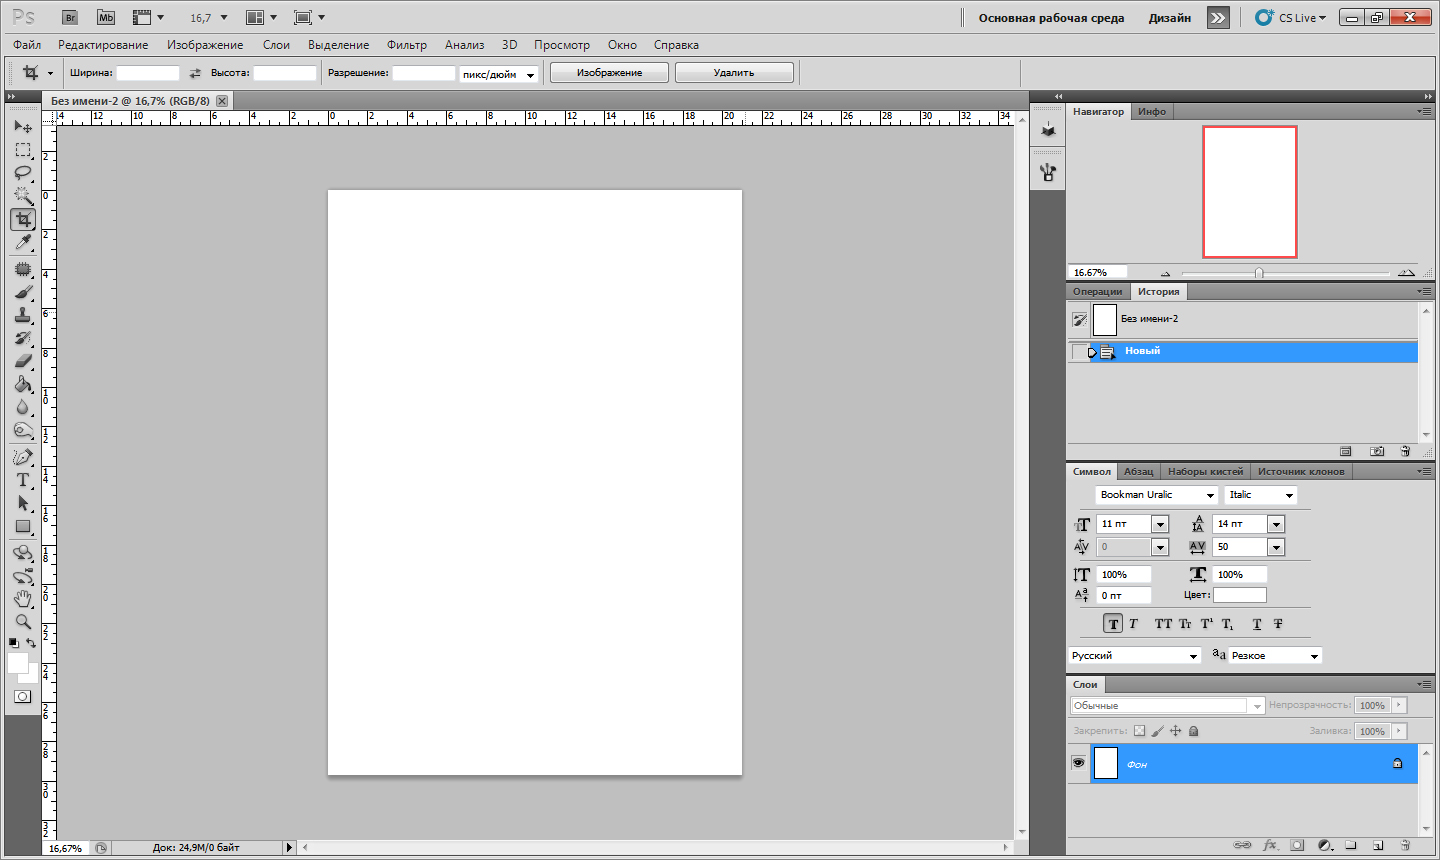Screen dimensions: 1440x860
Task: Click the Navigator zoom slider
Action: click(1259, 273)
